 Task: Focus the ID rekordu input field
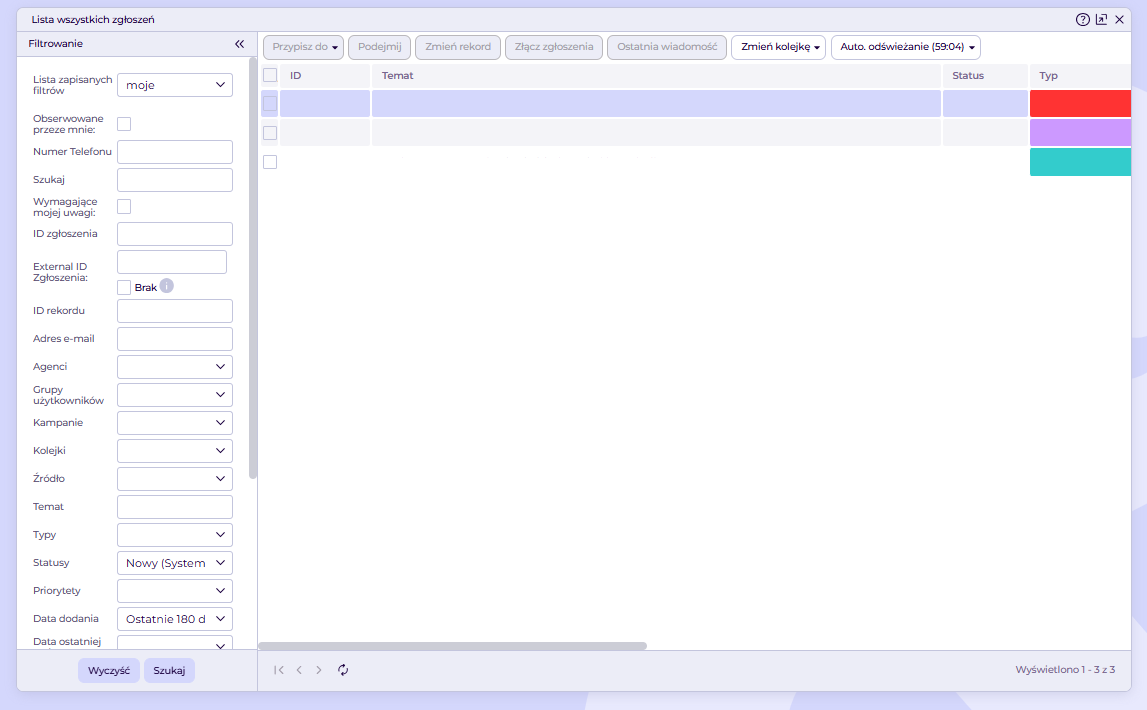pos(175,311)
